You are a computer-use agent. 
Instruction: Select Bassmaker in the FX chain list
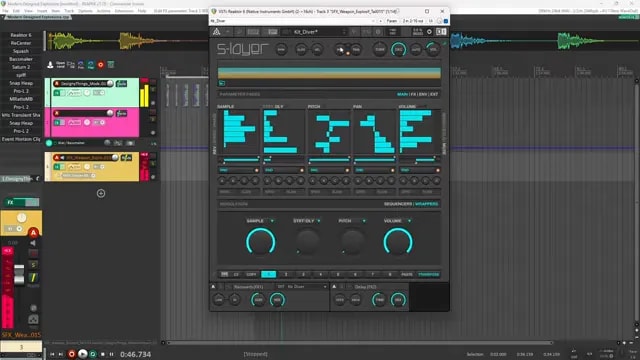point(21,59)
